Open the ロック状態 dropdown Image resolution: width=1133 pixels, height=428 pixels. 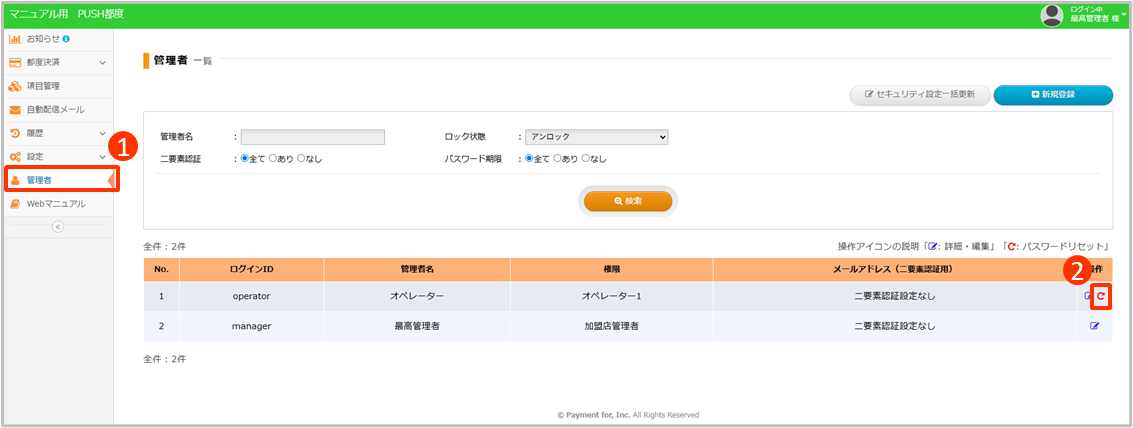[596, 137]
